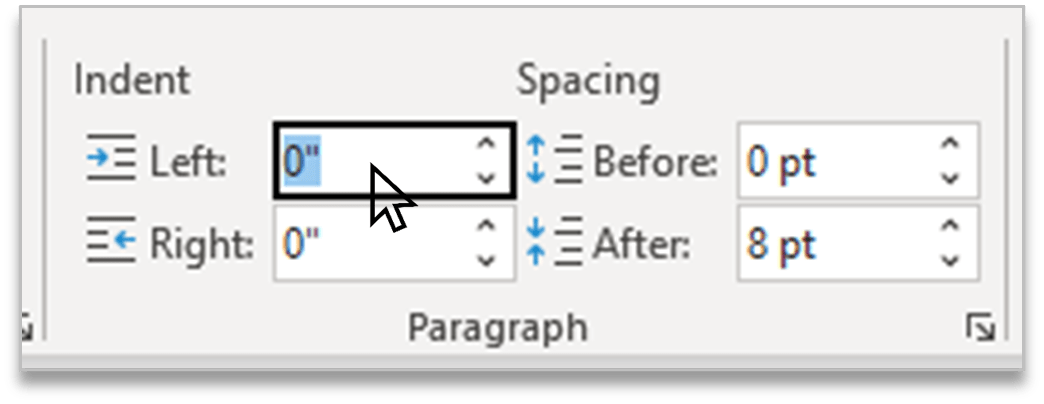Click the Indent section heading
Image resolution: width=1044 pixels, height=404 pixels.
tap(132, 80)
